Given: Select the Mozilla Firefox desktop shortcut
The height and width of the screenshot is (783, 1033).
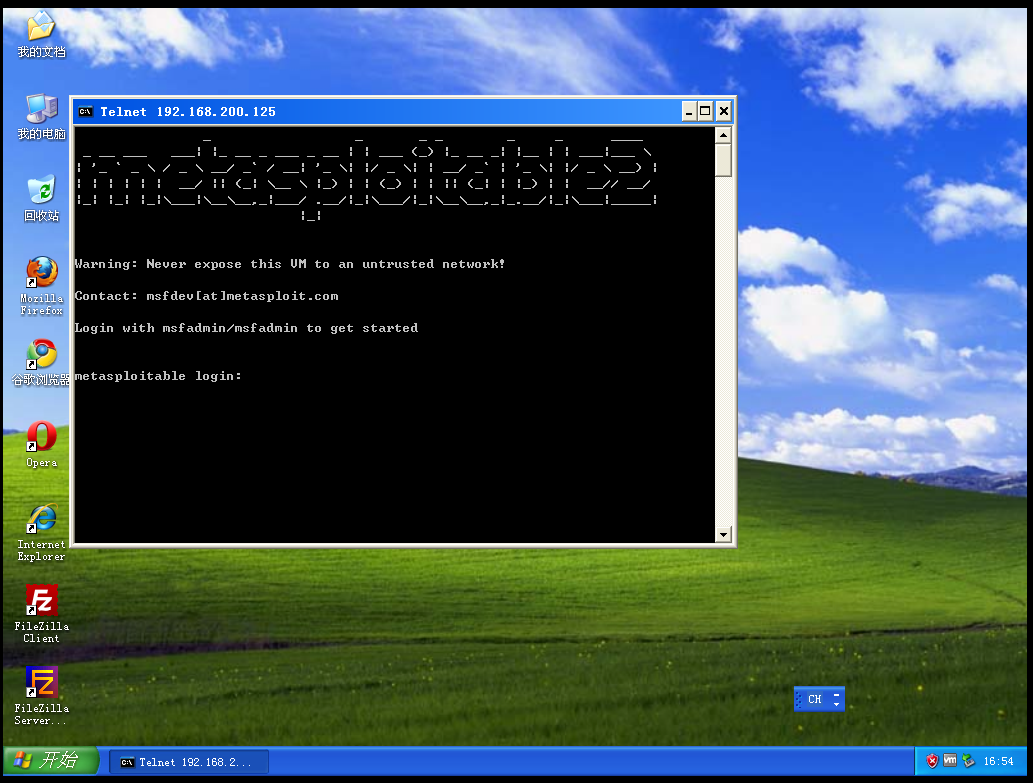Looking at the screenshot, I should point(41,286).
